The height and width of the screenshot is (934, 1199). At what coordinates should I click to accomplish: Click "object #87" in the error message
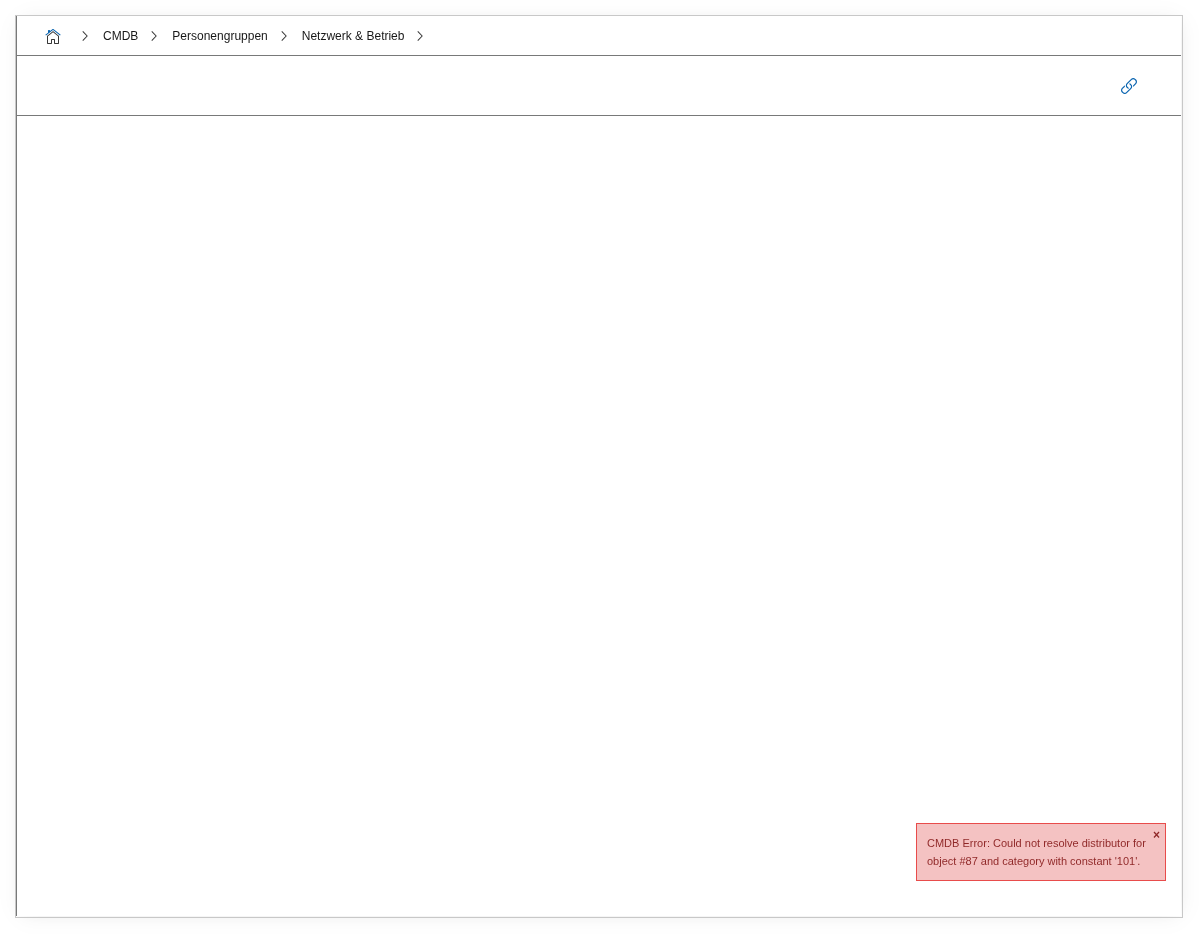[952, 861]
